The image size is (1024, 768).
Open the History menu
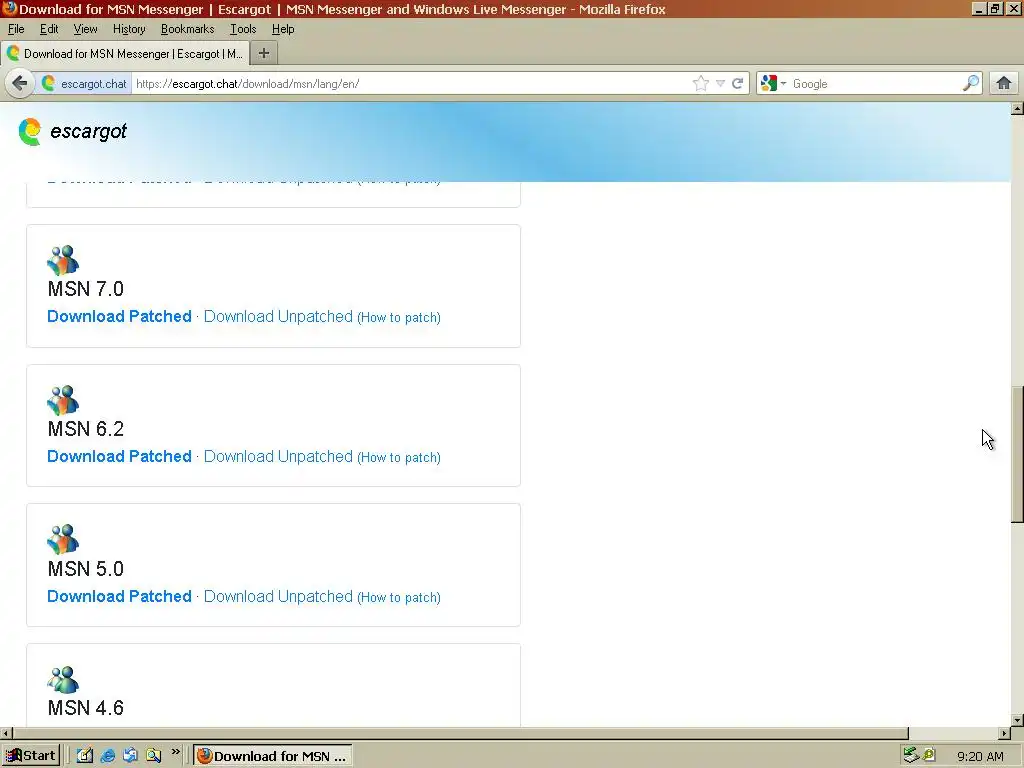coord(129,29)
